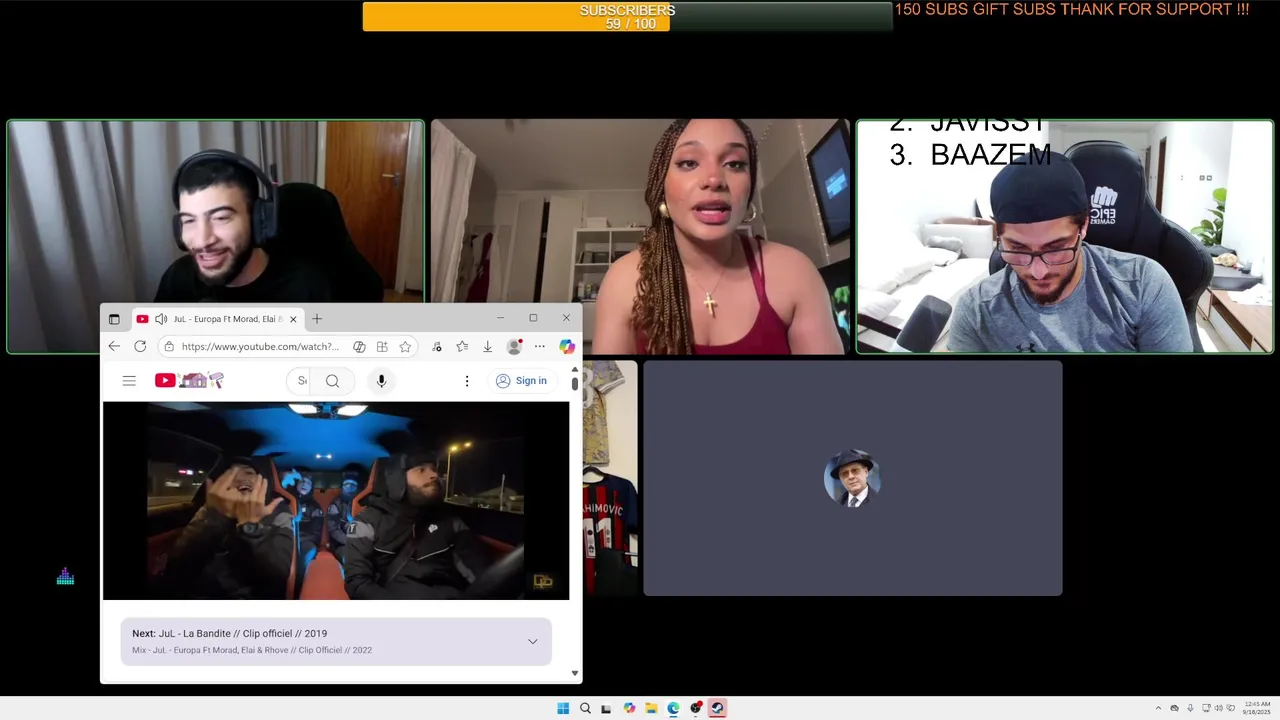The image size is (1280, 720).
Task: Click the cloud icon in system tray
Action: tap(1174, 708)
